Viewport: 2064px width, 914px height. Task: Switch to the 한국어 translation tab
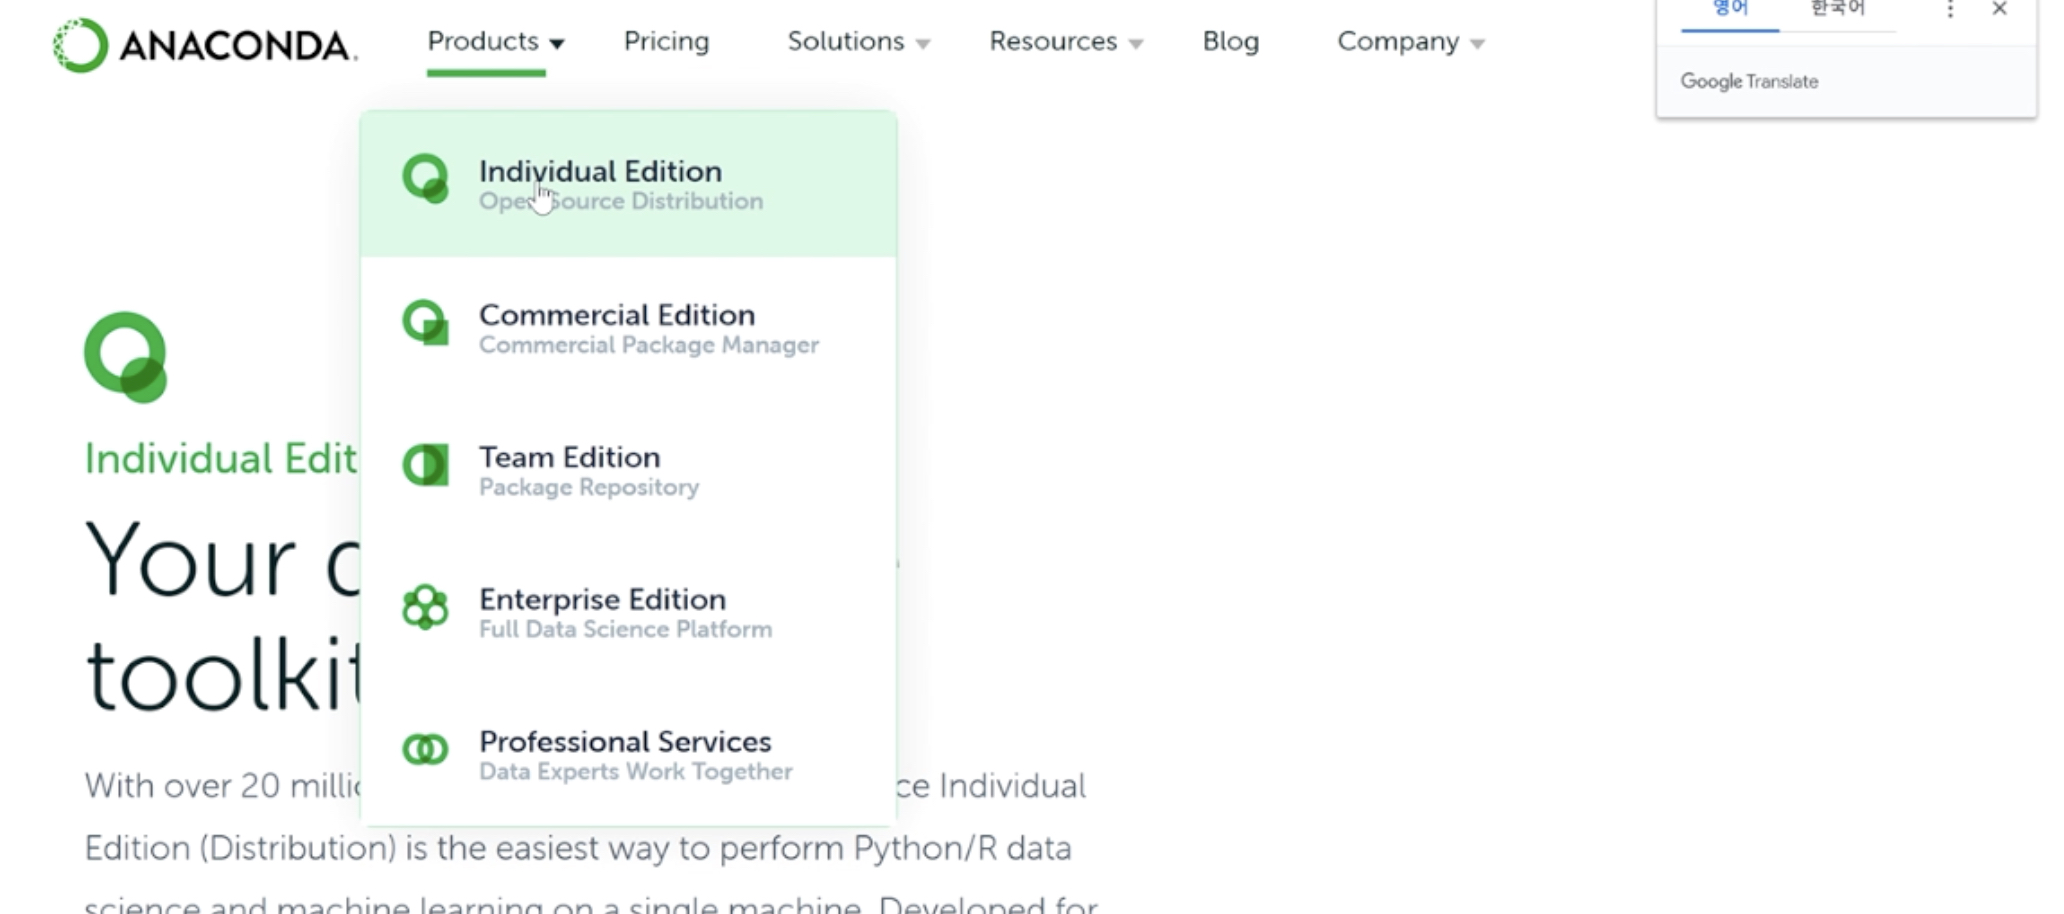1837,10
